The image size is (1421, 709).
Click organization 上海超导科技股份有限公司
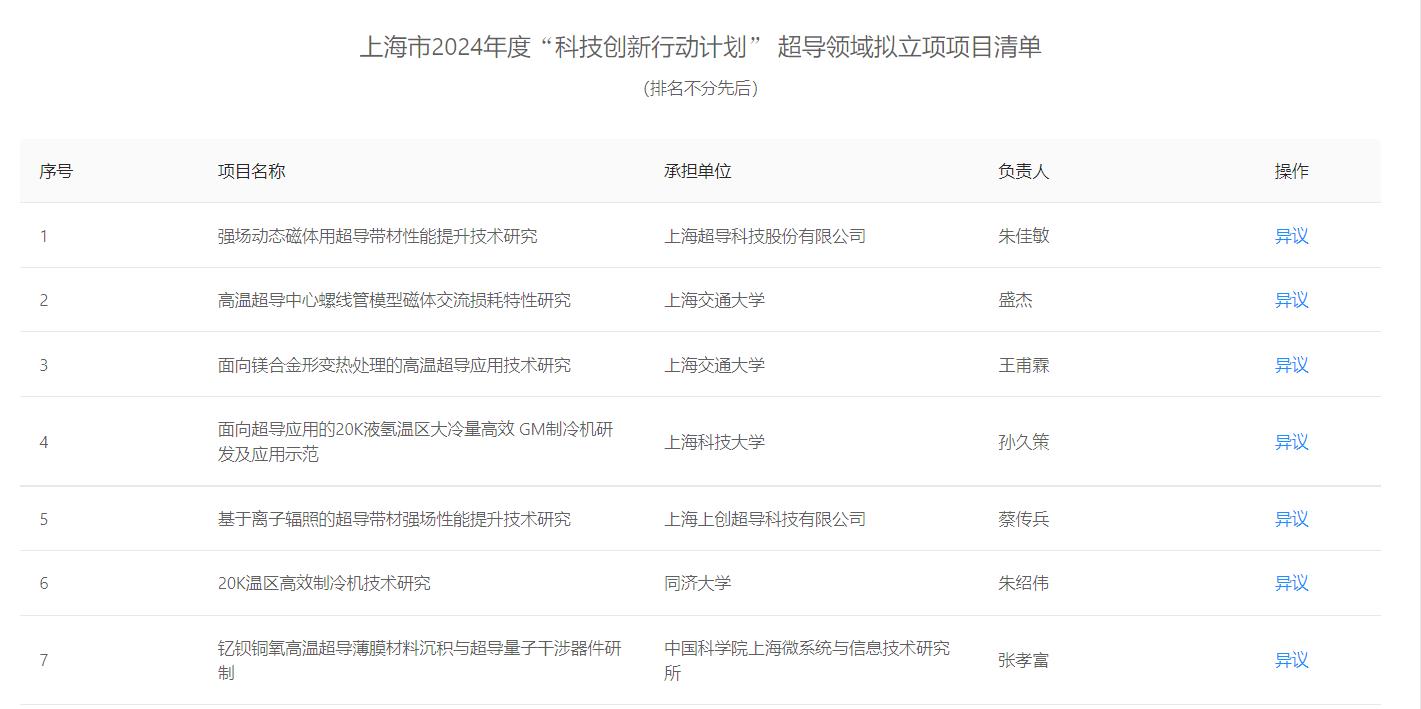[765, 236]
